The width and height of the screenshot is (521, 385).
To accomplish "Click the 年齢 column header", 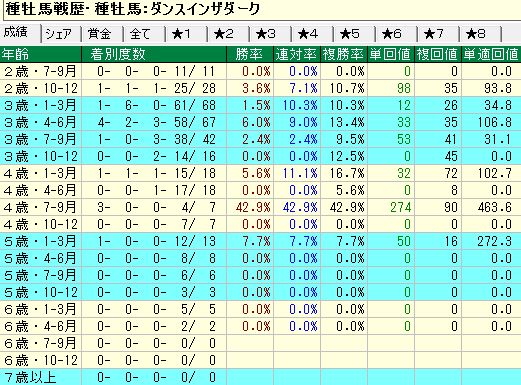I will click(x=41, y=54).
